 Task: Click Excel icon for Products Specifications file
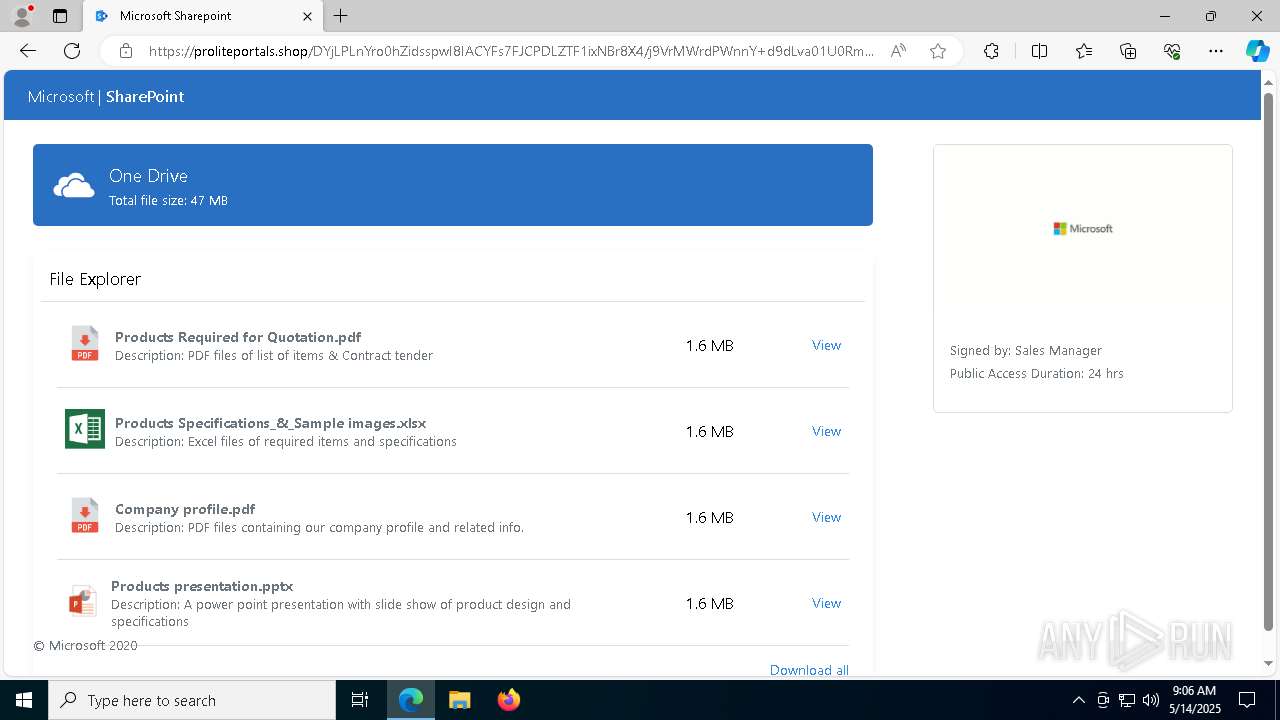85,429
